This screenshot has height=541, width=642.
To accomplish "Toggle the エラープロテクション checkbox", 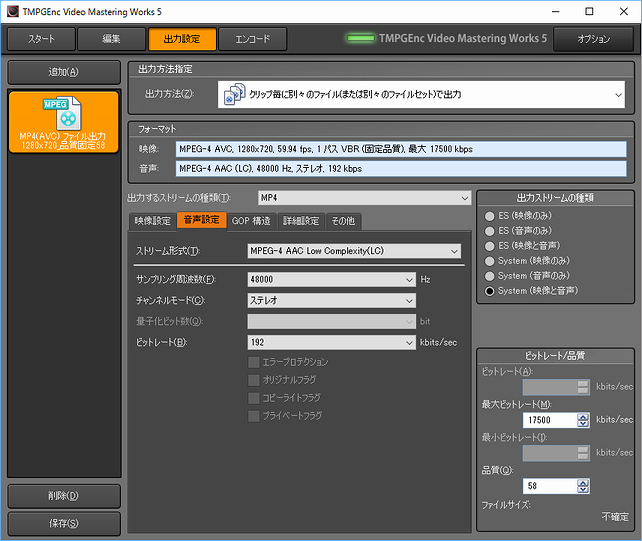I will pos(254,362).
